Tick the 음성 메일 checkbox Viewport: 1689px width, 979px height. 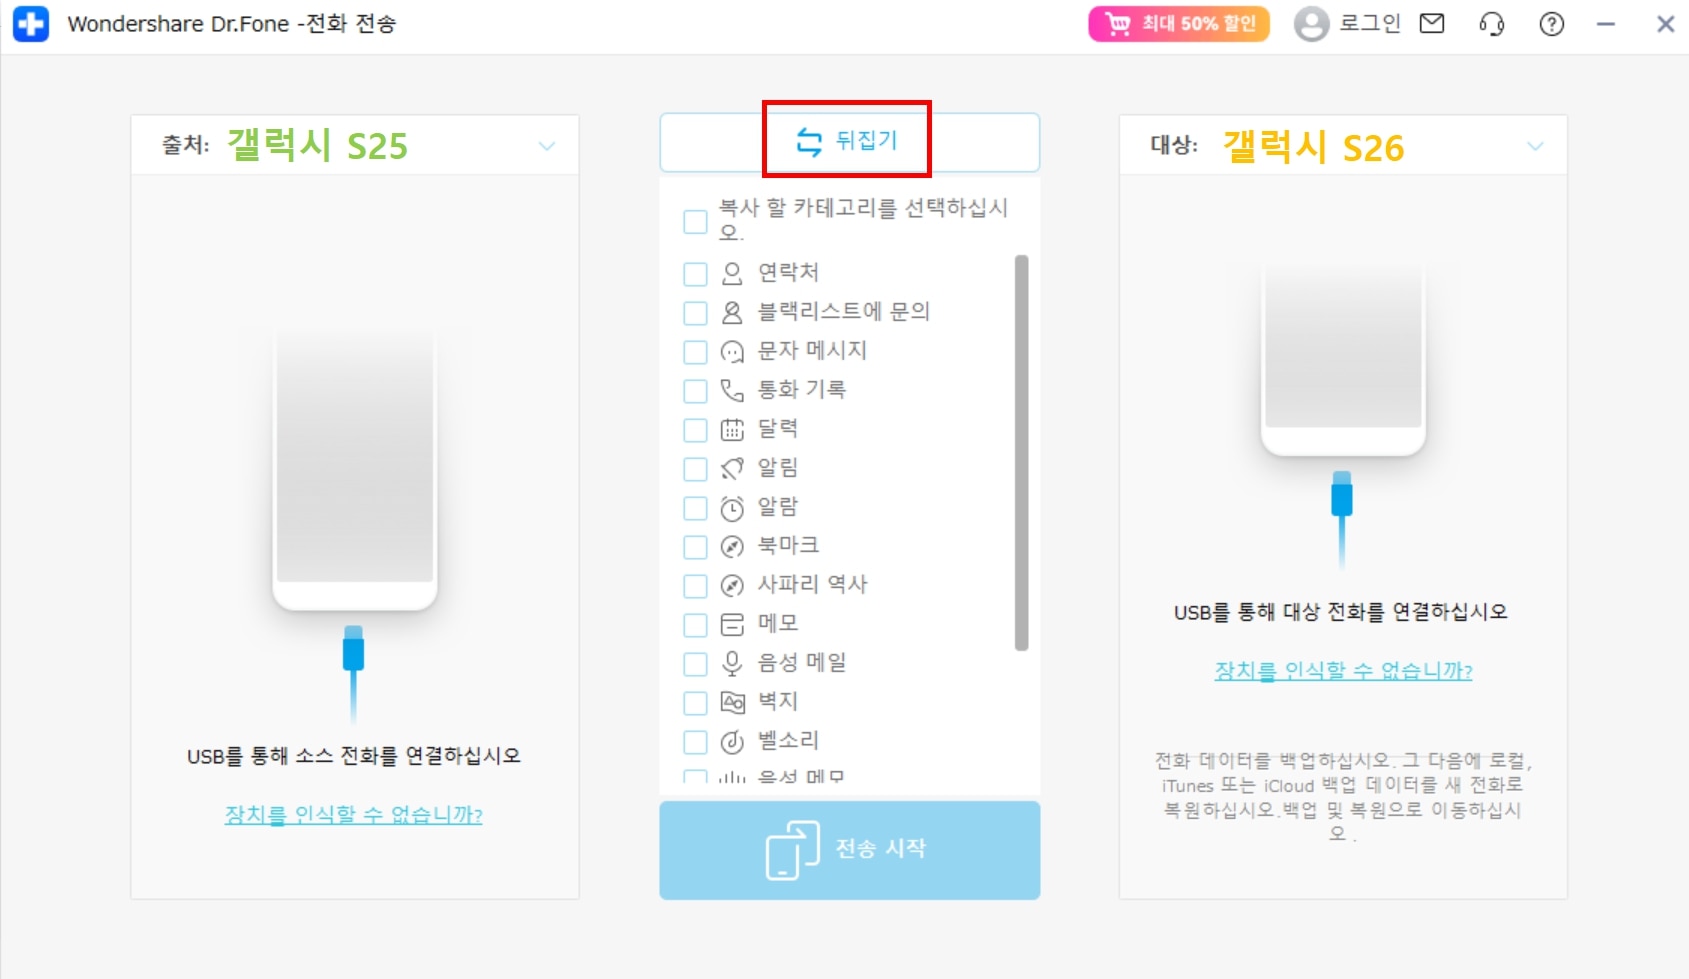[x=695, y=664]
